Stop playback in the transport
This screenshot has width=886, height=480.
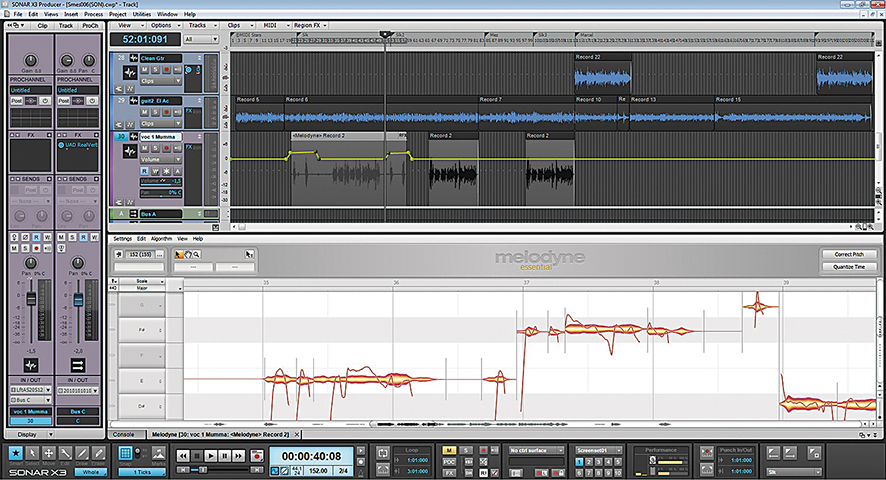click(197, 456)
